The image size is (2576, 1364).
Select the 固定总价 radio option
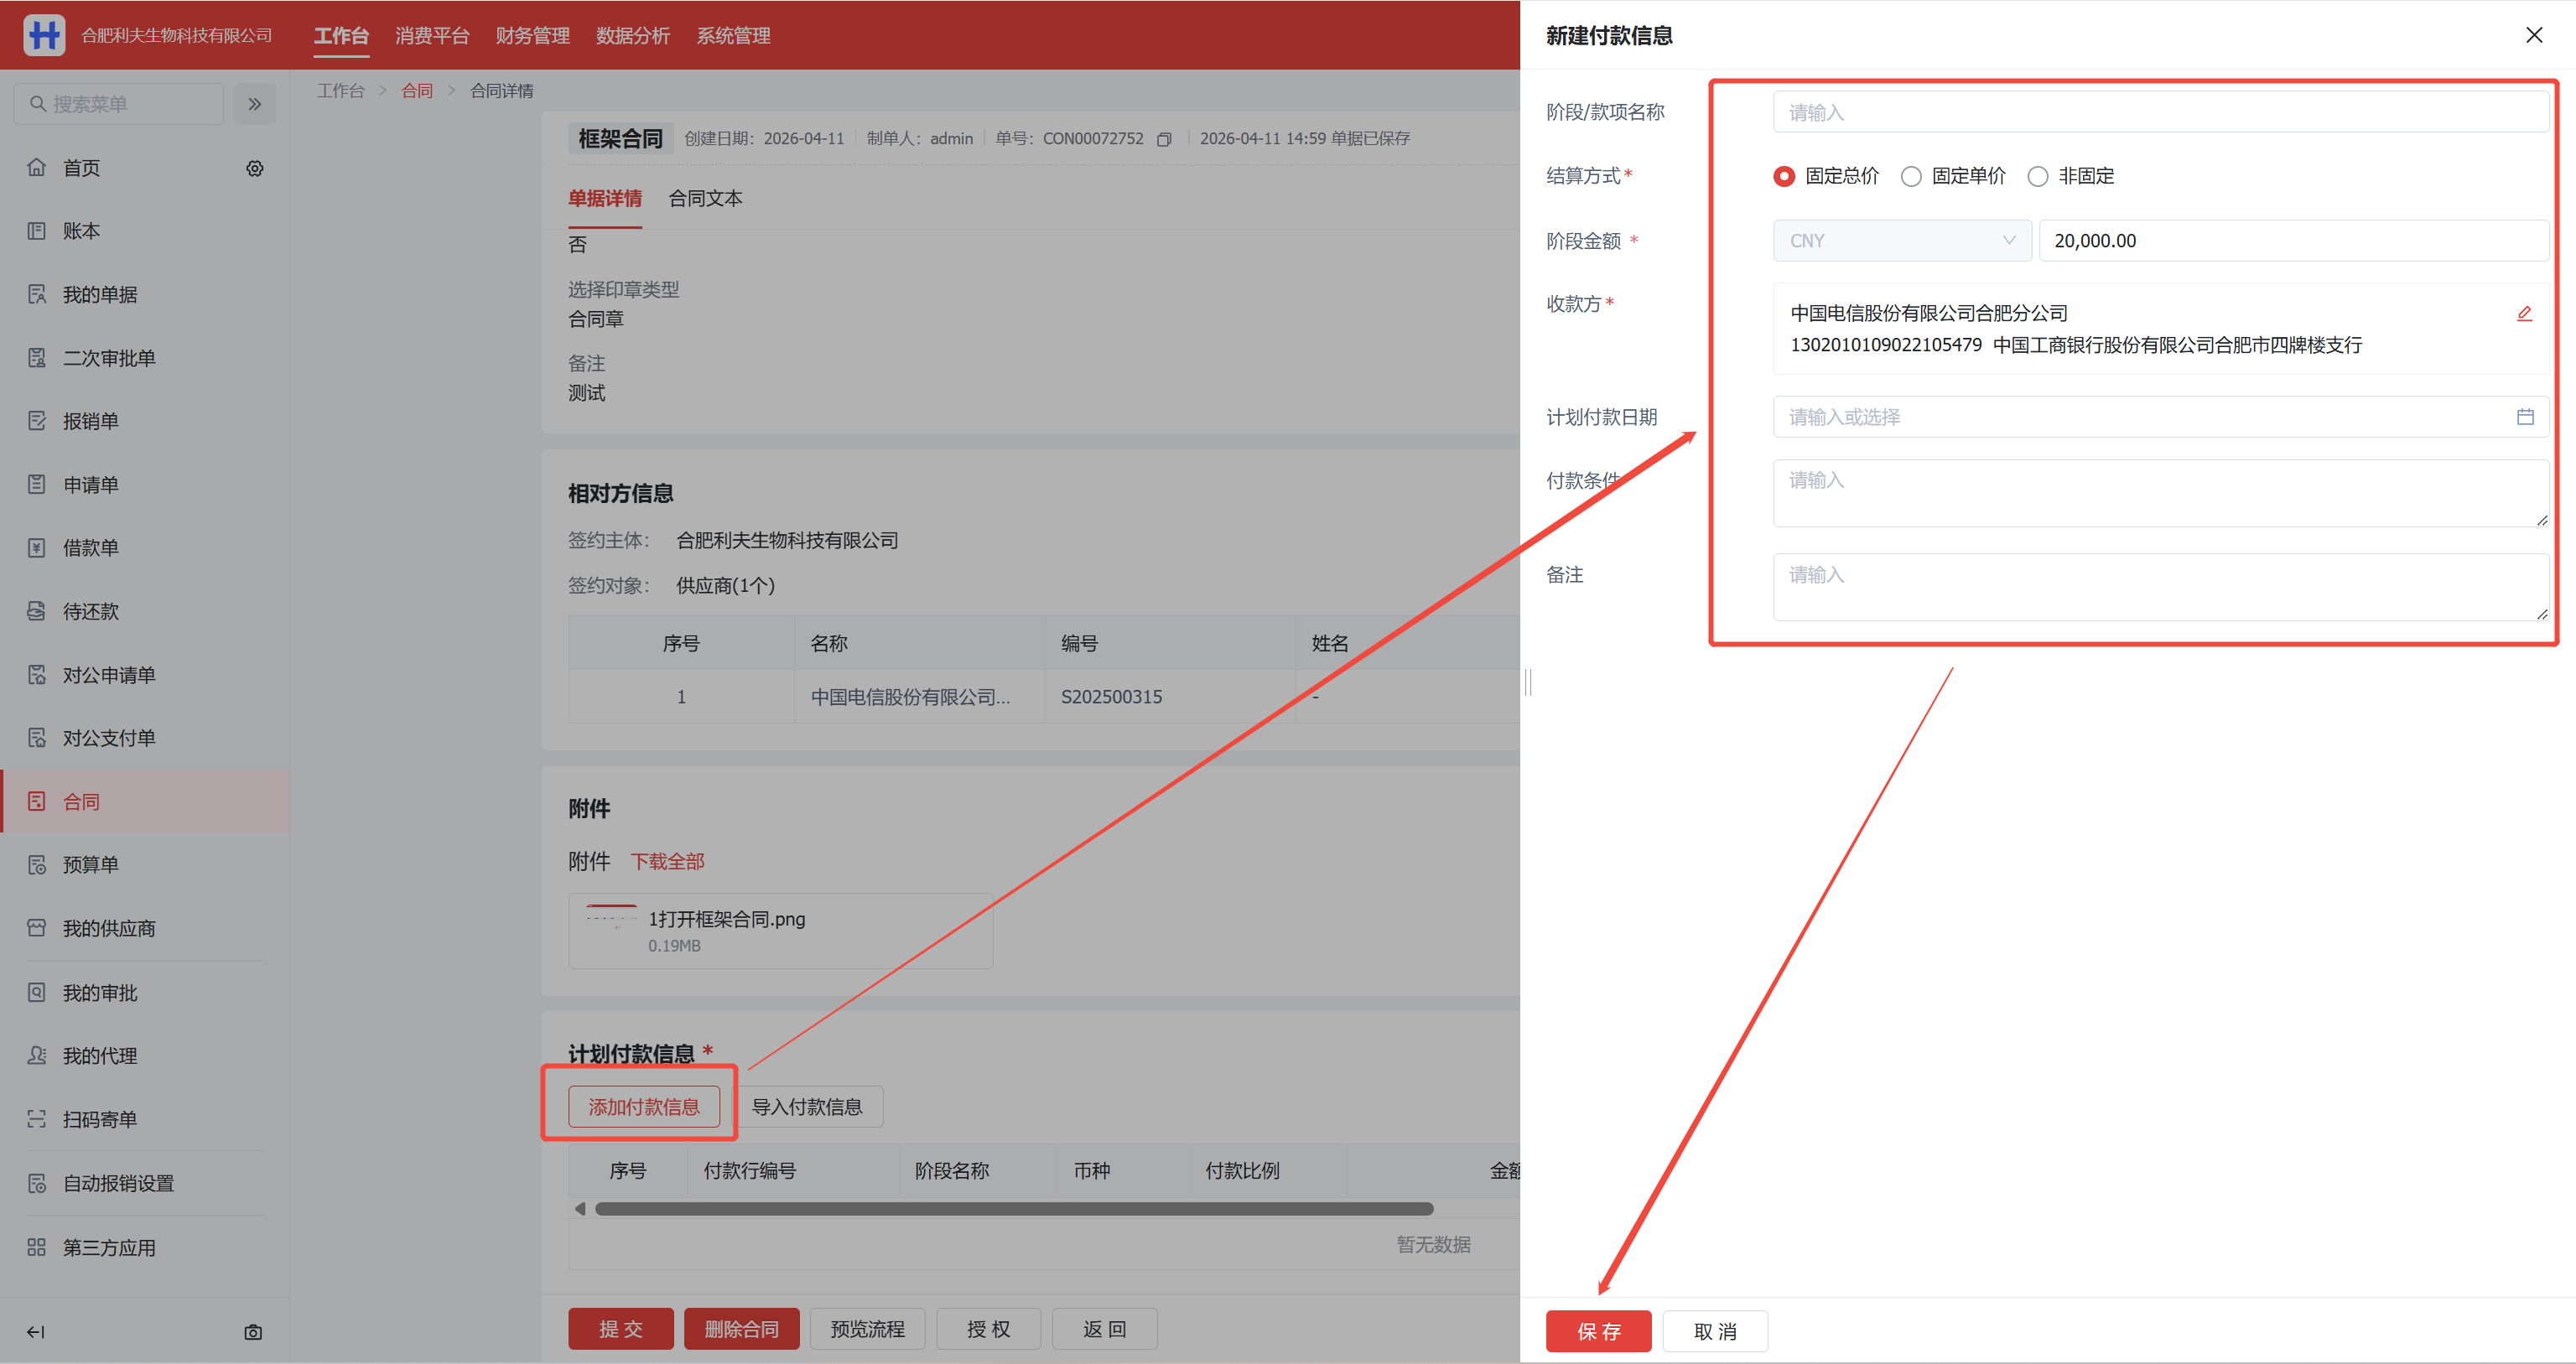click(x=1784, y=176)
